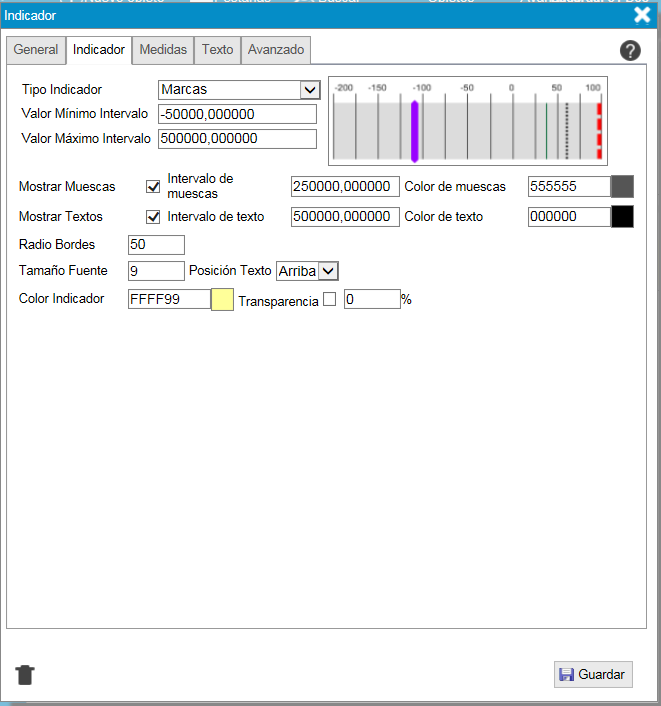Screen dimensions: 661x706
Task: Go to the Avanzado tab
Action: 276,50
